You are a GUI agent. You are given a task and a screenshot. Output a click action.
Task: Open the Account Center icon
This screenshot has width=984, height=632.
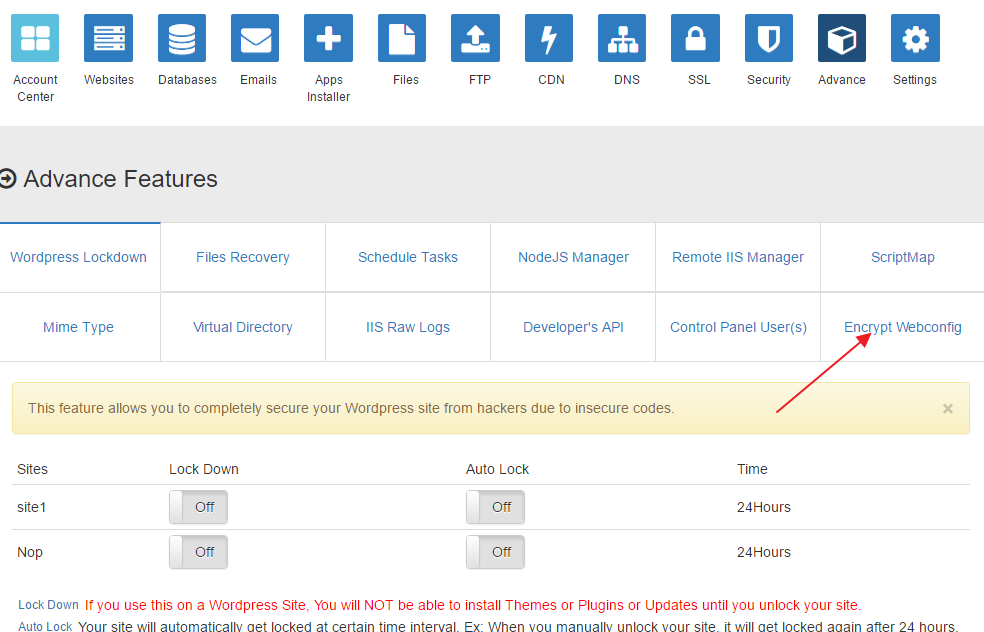tap(35, 38)
